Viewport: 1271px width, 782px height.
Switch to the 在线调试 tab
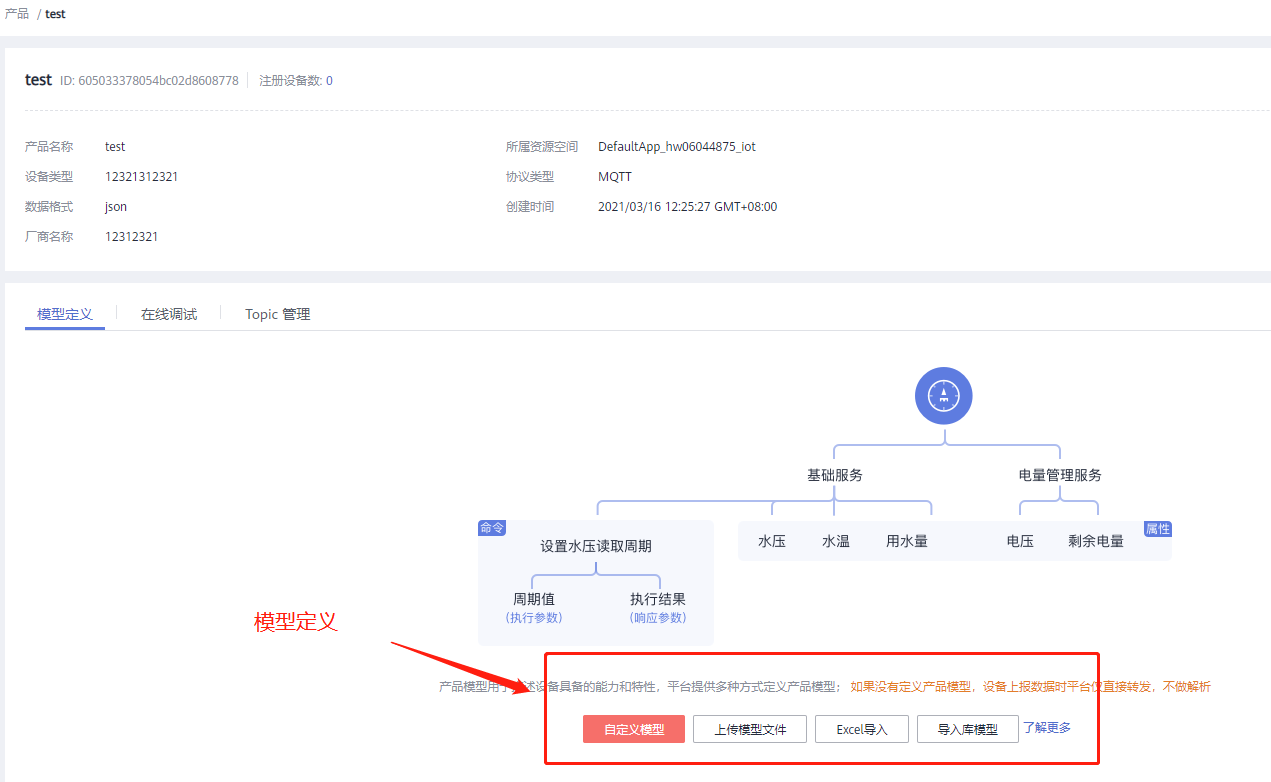coord(169,314)
